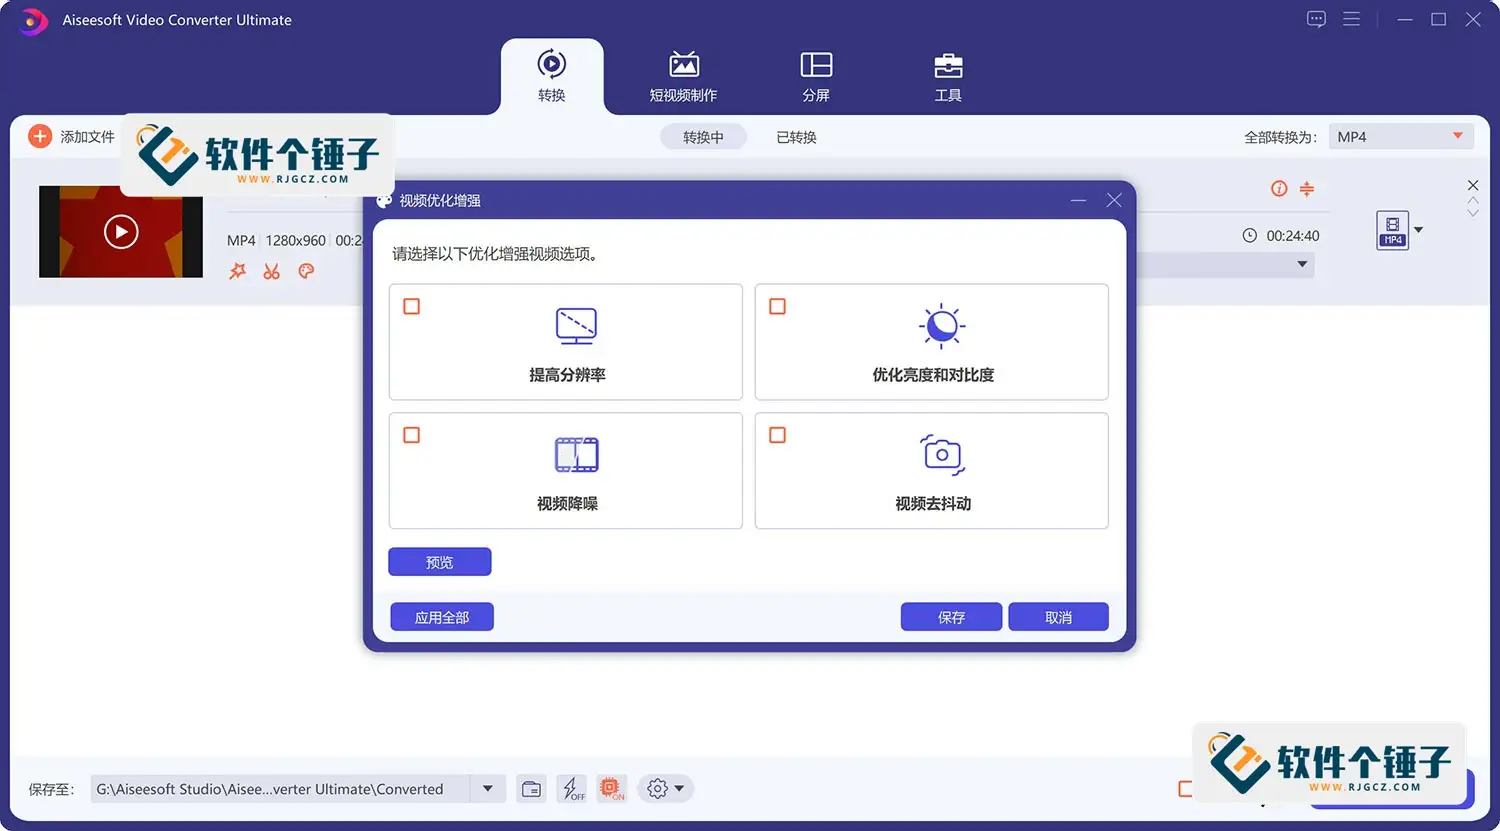Open the save path dropdown arrow
This screenshot has height=831, width=1500.
(488, 788)
